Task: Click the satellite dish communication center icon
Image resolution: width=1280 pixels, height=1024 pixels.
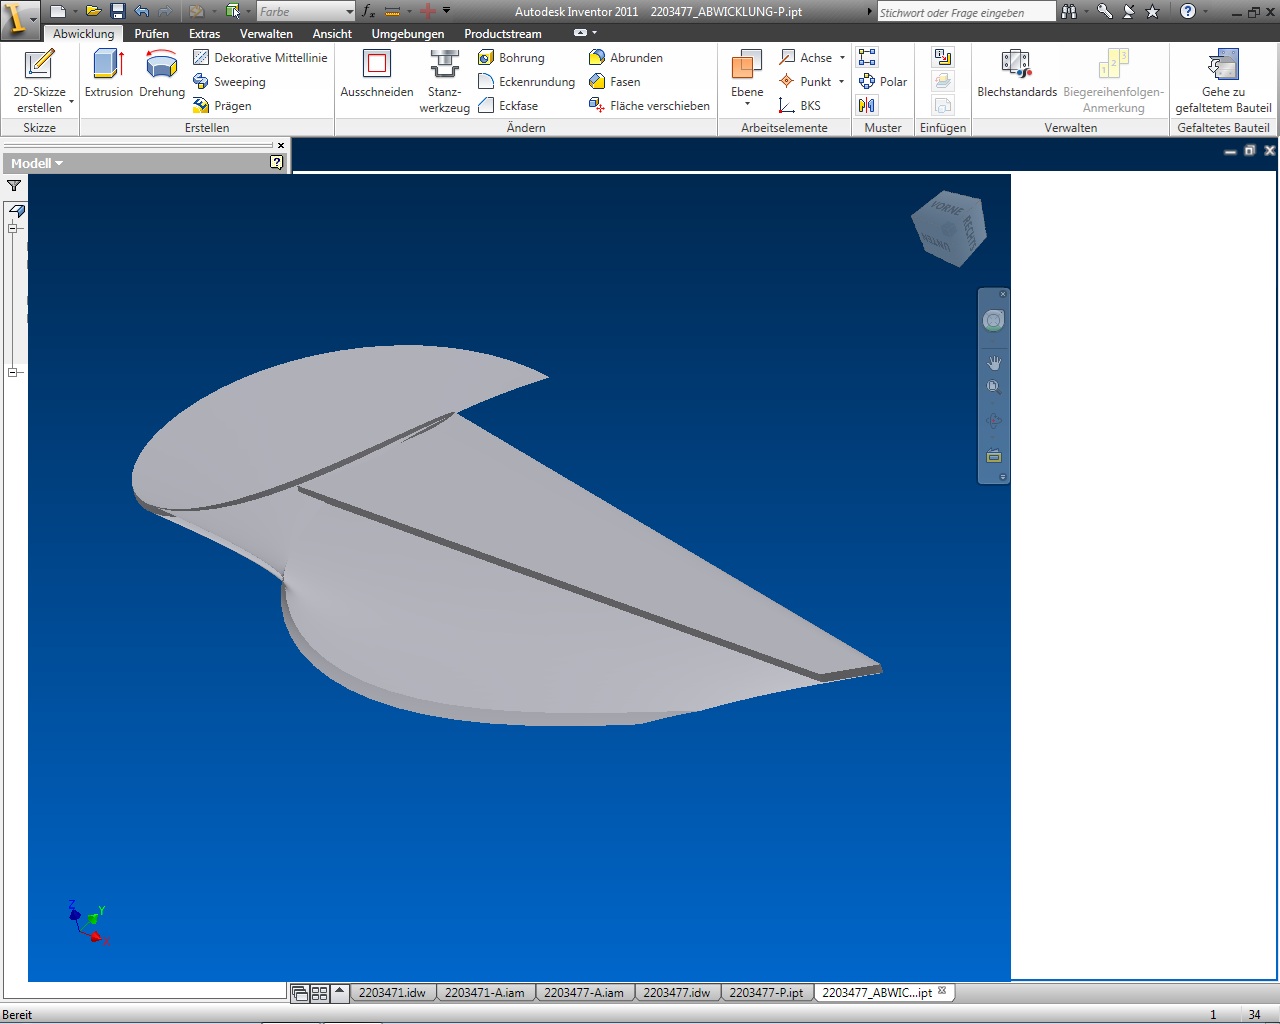Action: [x=1129, y=11]
